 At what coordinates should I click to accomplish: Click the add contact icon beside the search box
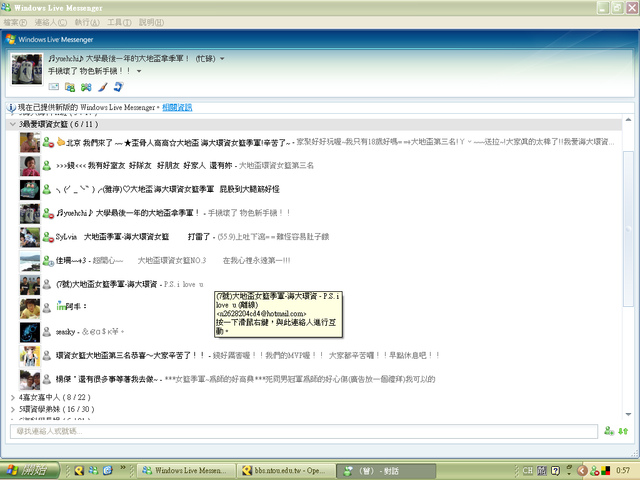609,431
